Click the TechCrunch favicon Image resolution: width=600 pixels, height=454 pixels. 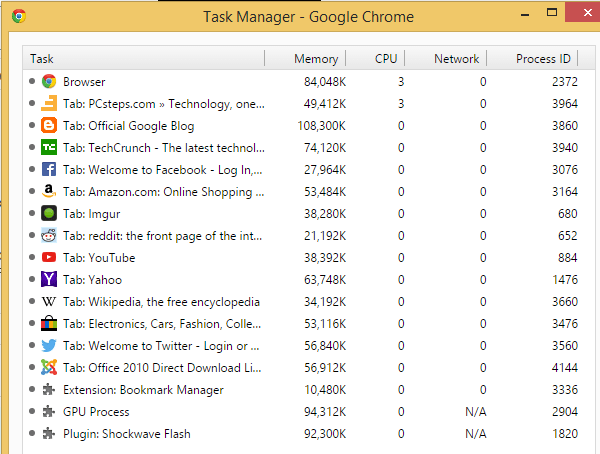[49, 147]
